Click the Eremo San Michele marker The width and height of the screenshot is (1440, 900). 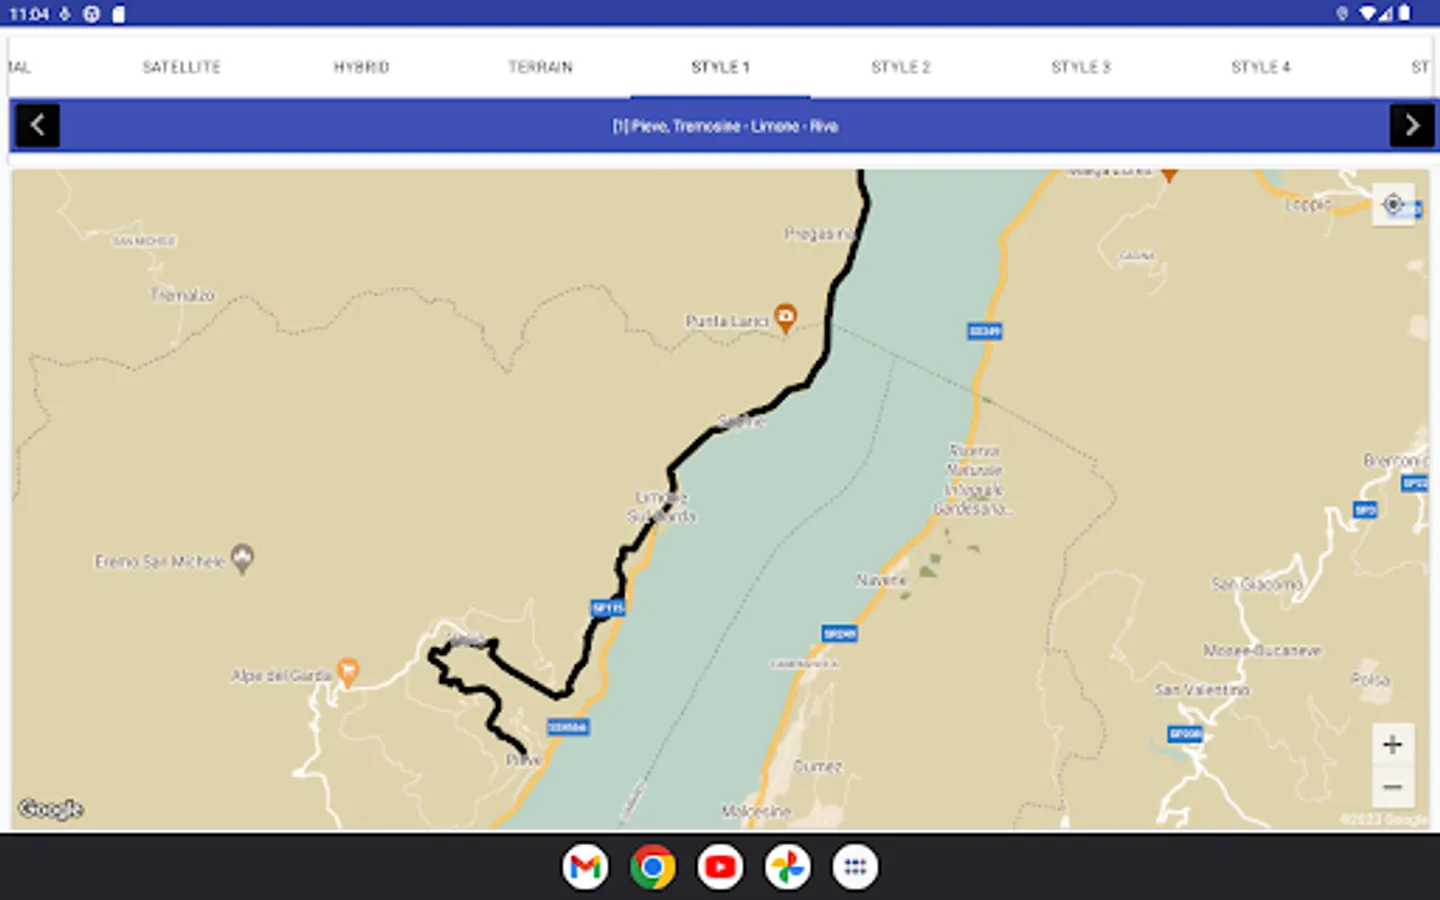pos(242,558)
